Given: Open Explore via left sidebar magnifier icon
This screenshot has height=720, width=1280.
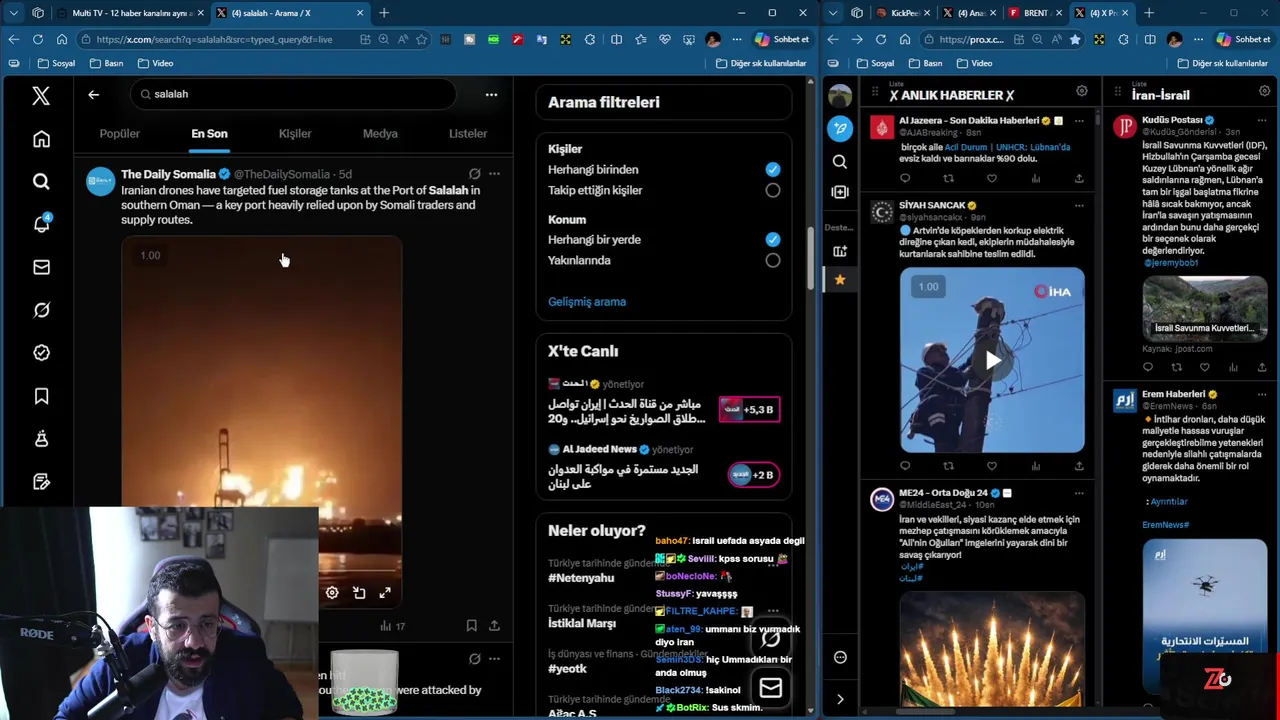Looking at the screenshot, I should 41,182.
